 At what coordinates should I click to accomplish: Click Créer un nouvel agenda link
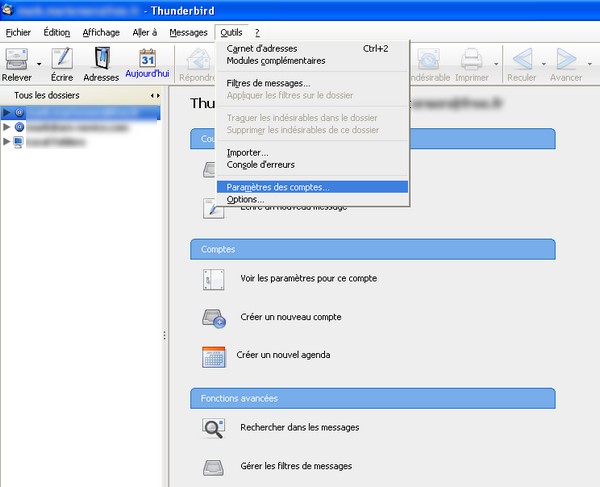(x=283, y=355)
